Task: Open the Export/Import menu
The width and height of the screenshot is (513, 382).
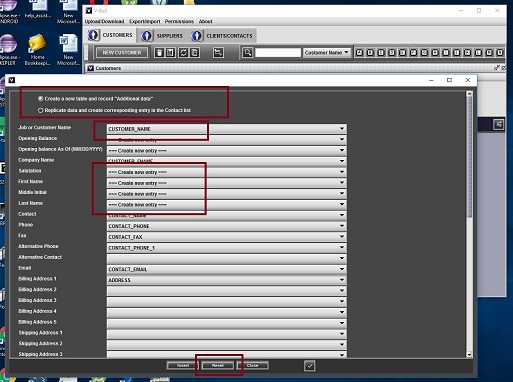Action: pyautogui.click(x=145, y=21)
